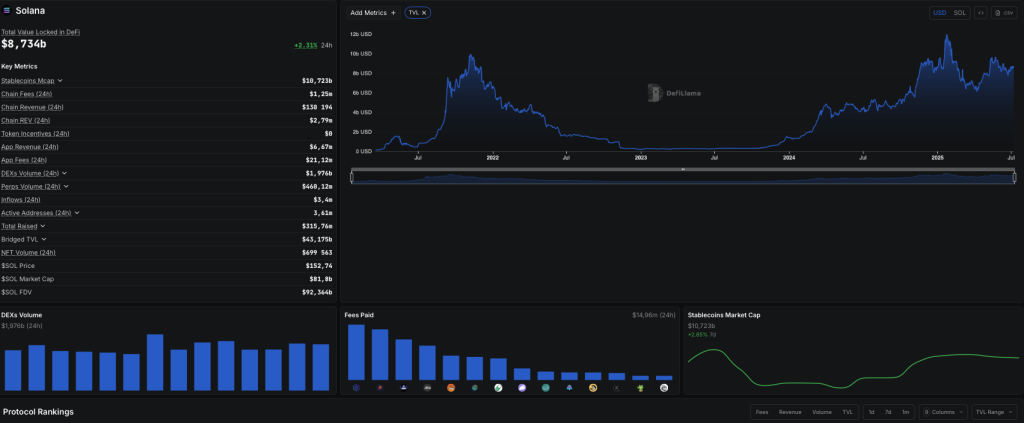Switch chart denomination to SOL
The width and height of the screenshot is (1024, 423).
pyautogui.click(x=959, y=12)
